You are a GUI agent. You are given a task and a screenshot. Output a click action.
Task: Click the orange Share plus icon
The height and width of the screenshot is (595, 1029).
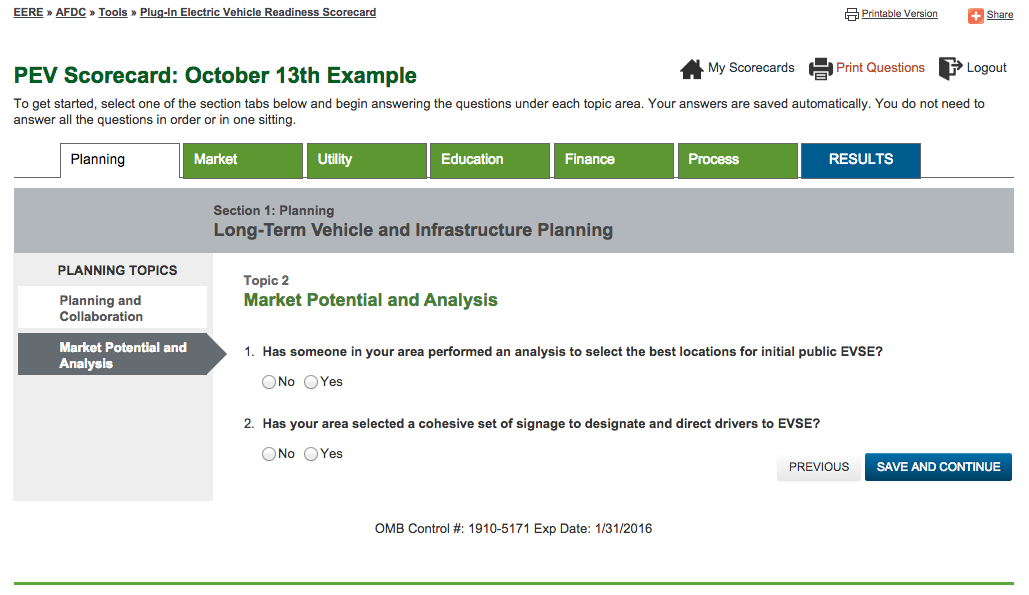coord(976,16)
